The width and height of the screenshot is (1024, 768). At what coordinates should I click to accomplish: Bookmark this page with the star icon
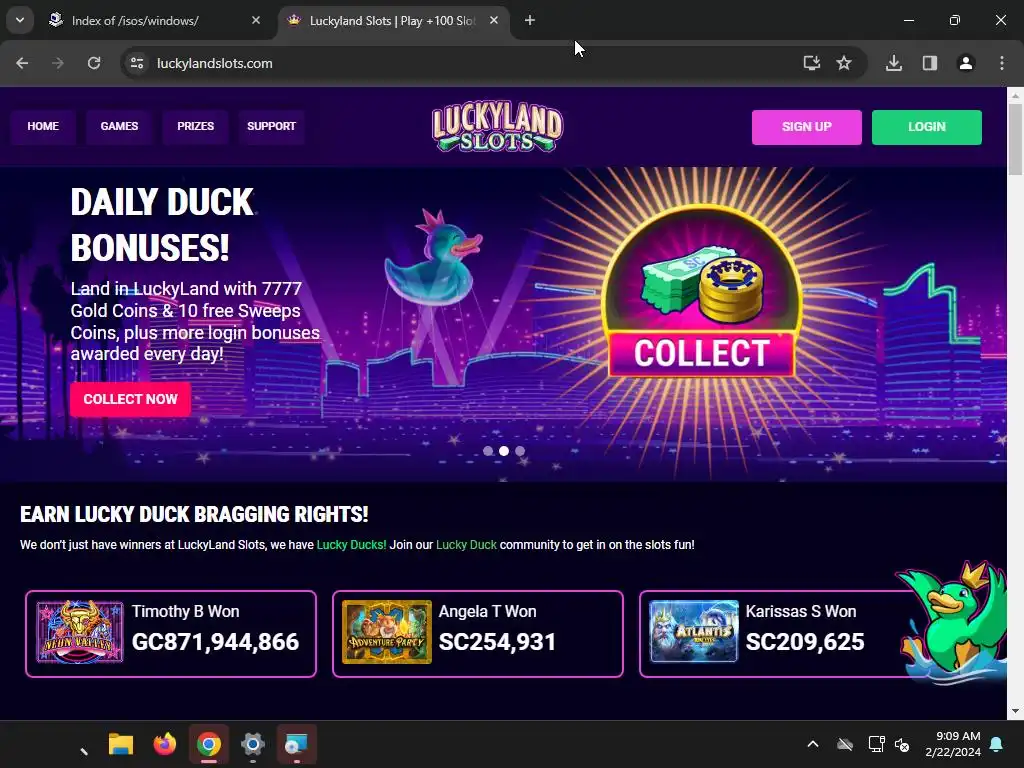844,63
